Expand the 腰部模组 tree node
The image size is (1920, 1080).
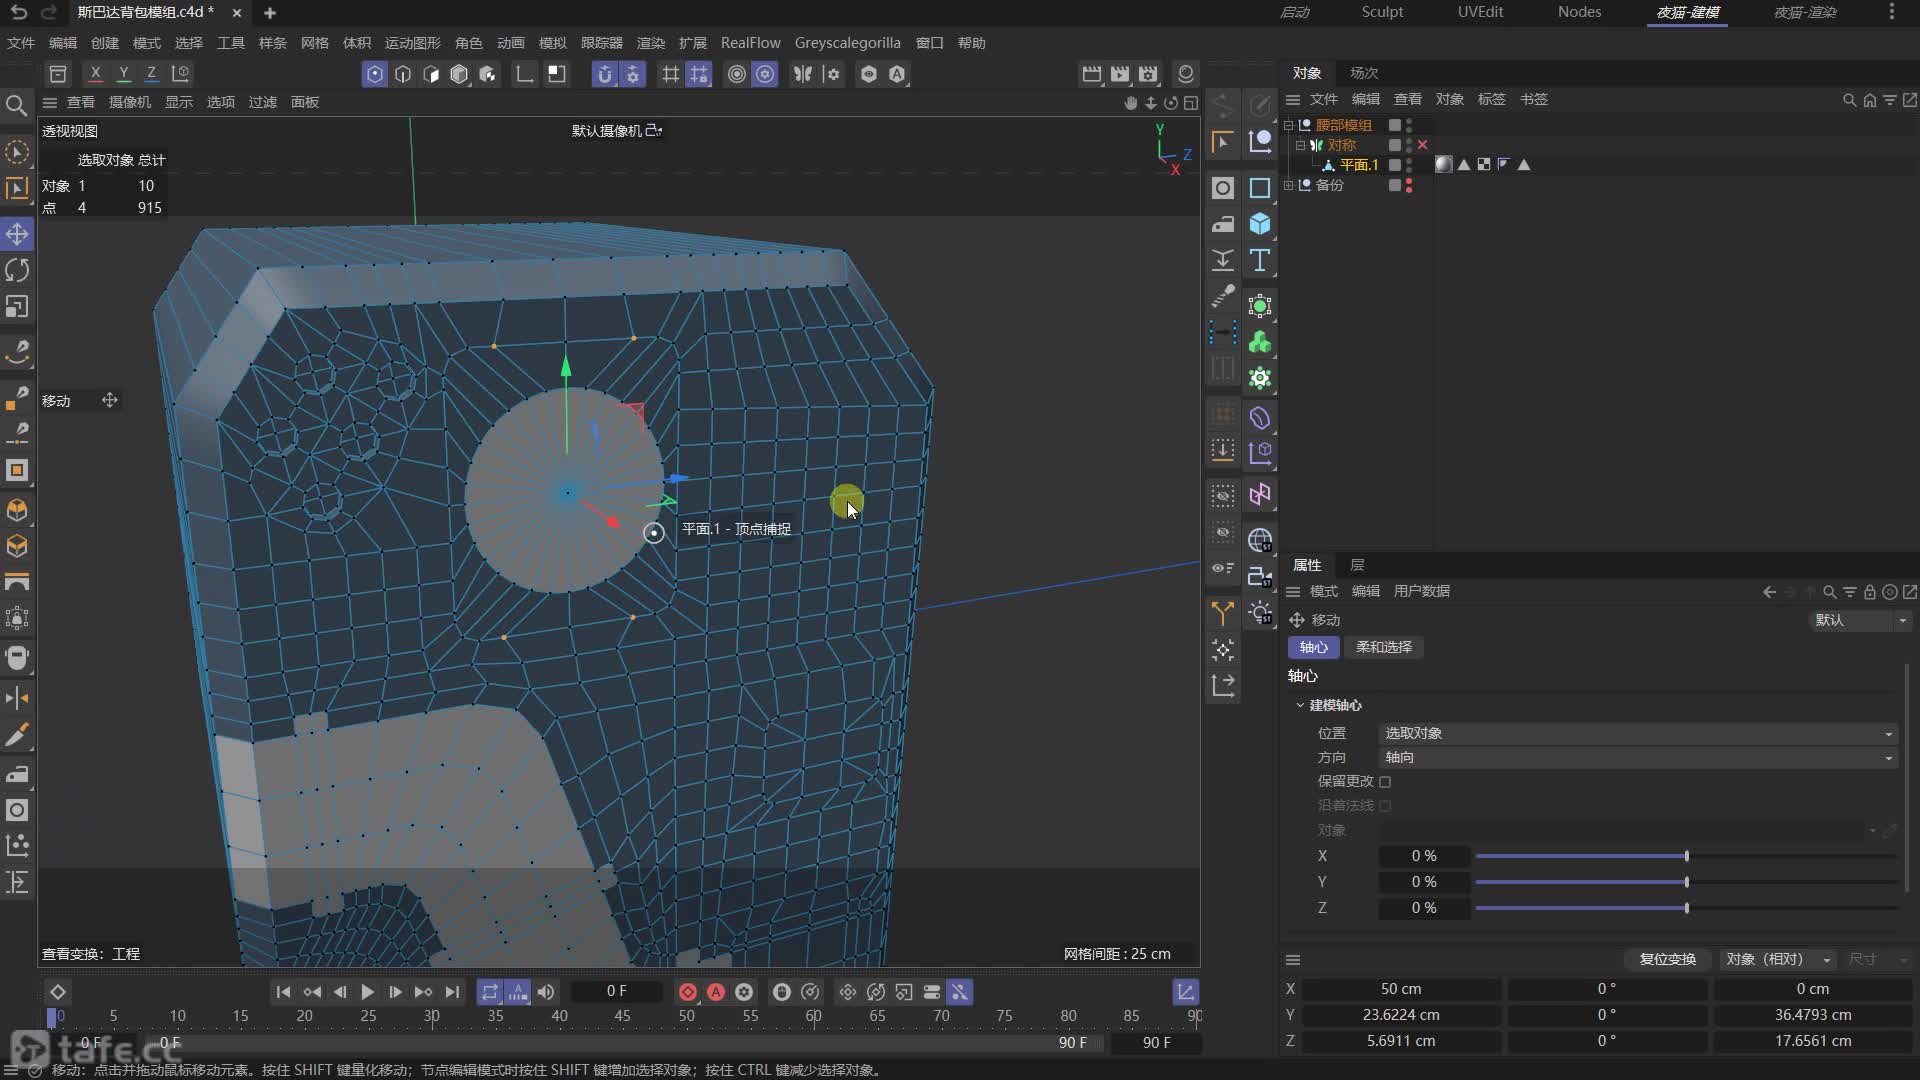pyautogui.click(x=1289, y=125)
